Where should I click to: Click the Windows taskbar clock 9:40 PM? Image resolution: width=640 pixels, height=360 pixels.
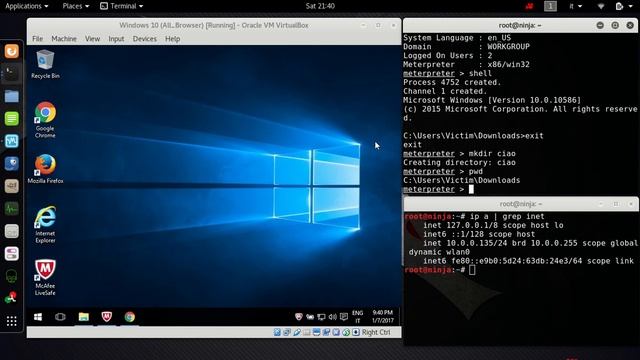click(382, 317)
